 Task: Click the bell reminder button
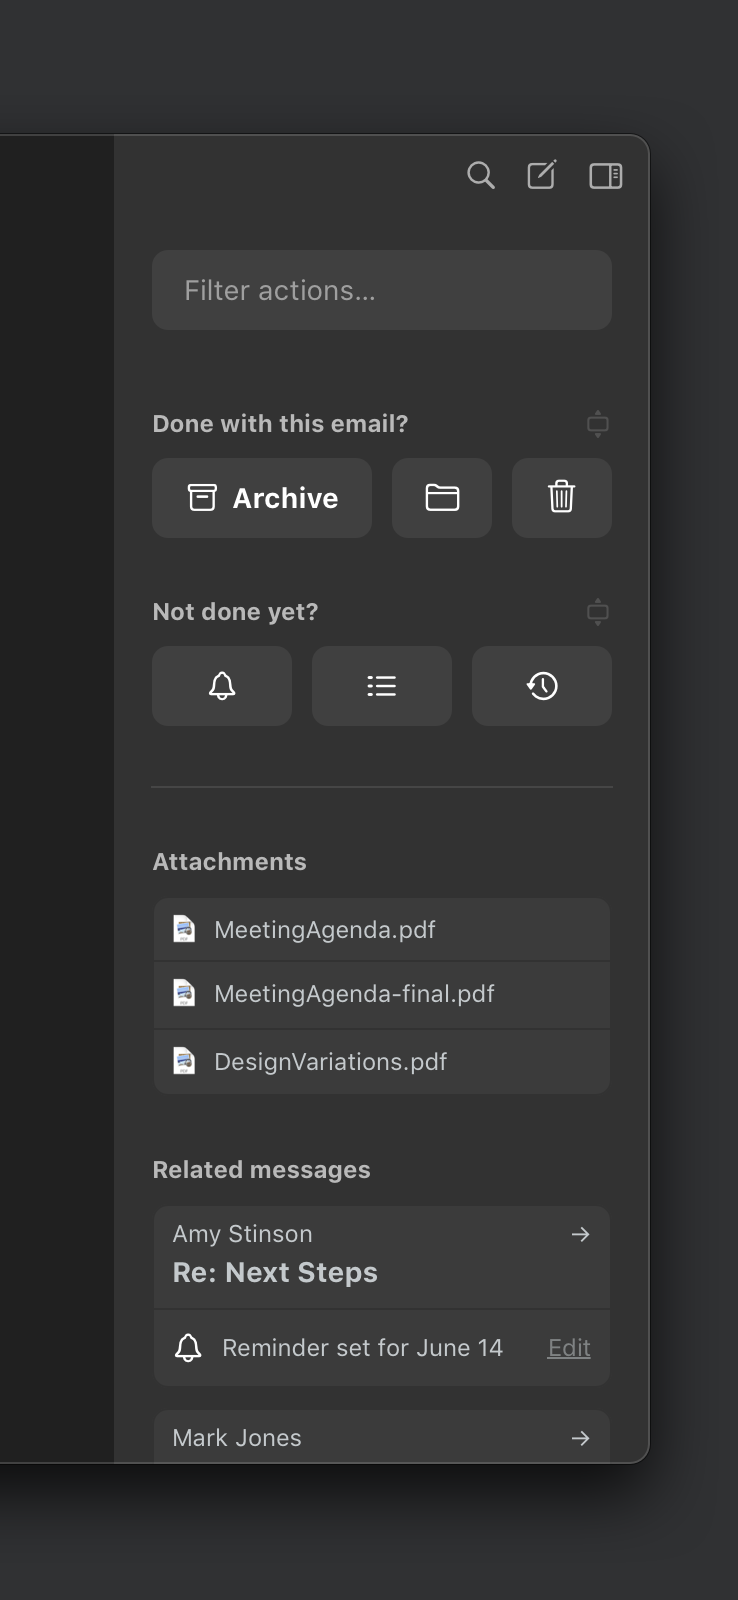pos(222,686)
